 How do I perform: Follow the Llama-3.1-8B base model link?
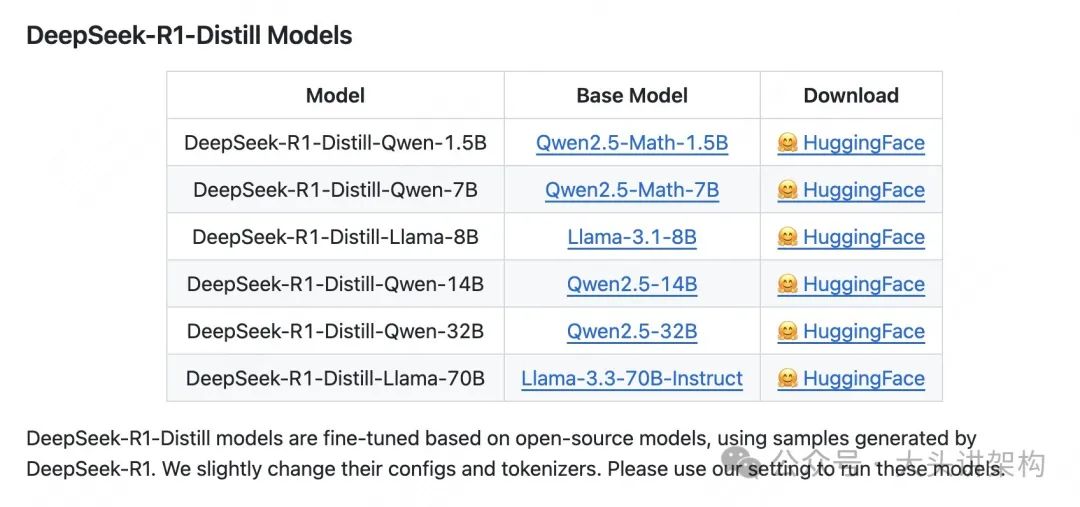click(632, 237)
